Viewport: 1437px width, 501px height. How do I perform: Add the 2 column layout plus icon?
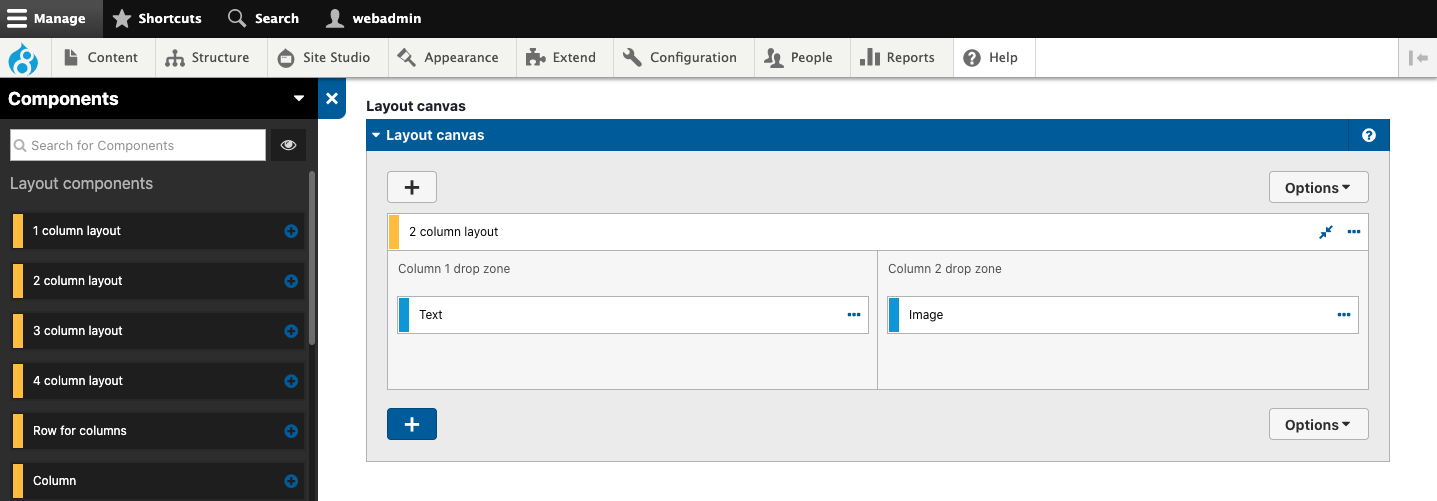coord(291,281)
